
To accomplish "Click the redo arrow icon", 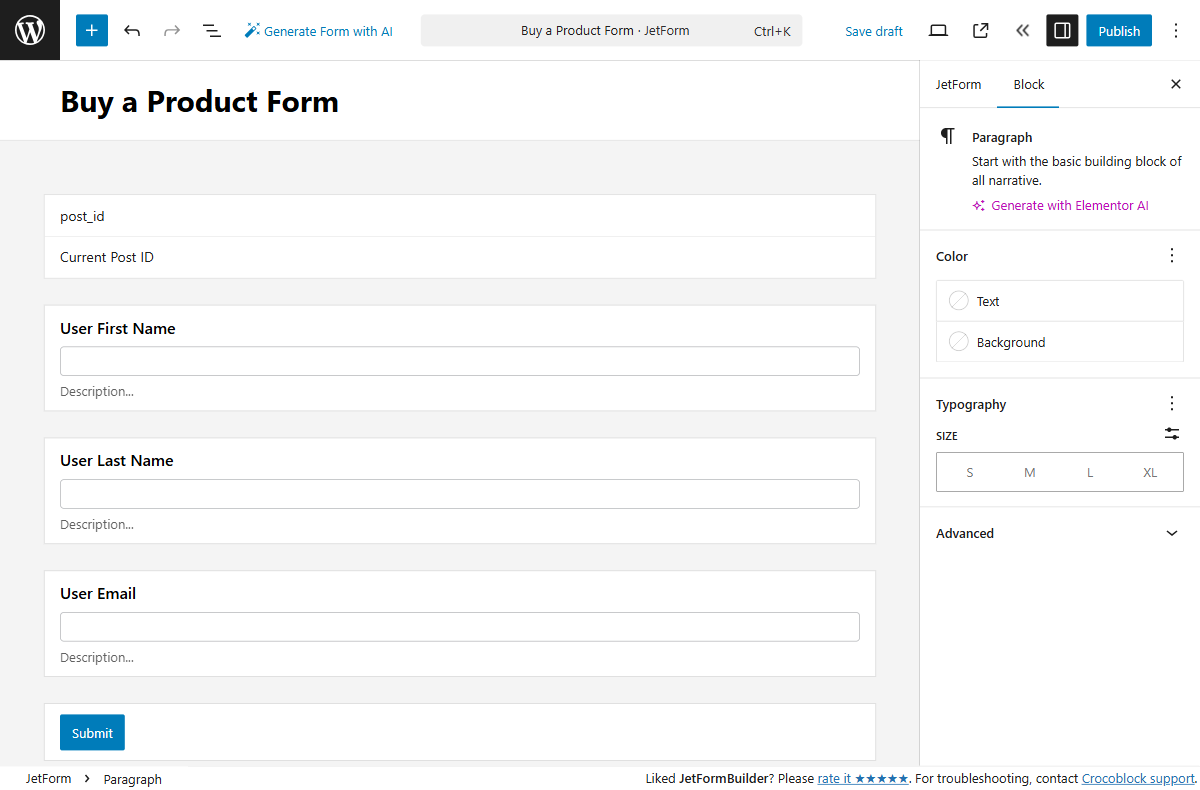I will (x=172, y=31).
